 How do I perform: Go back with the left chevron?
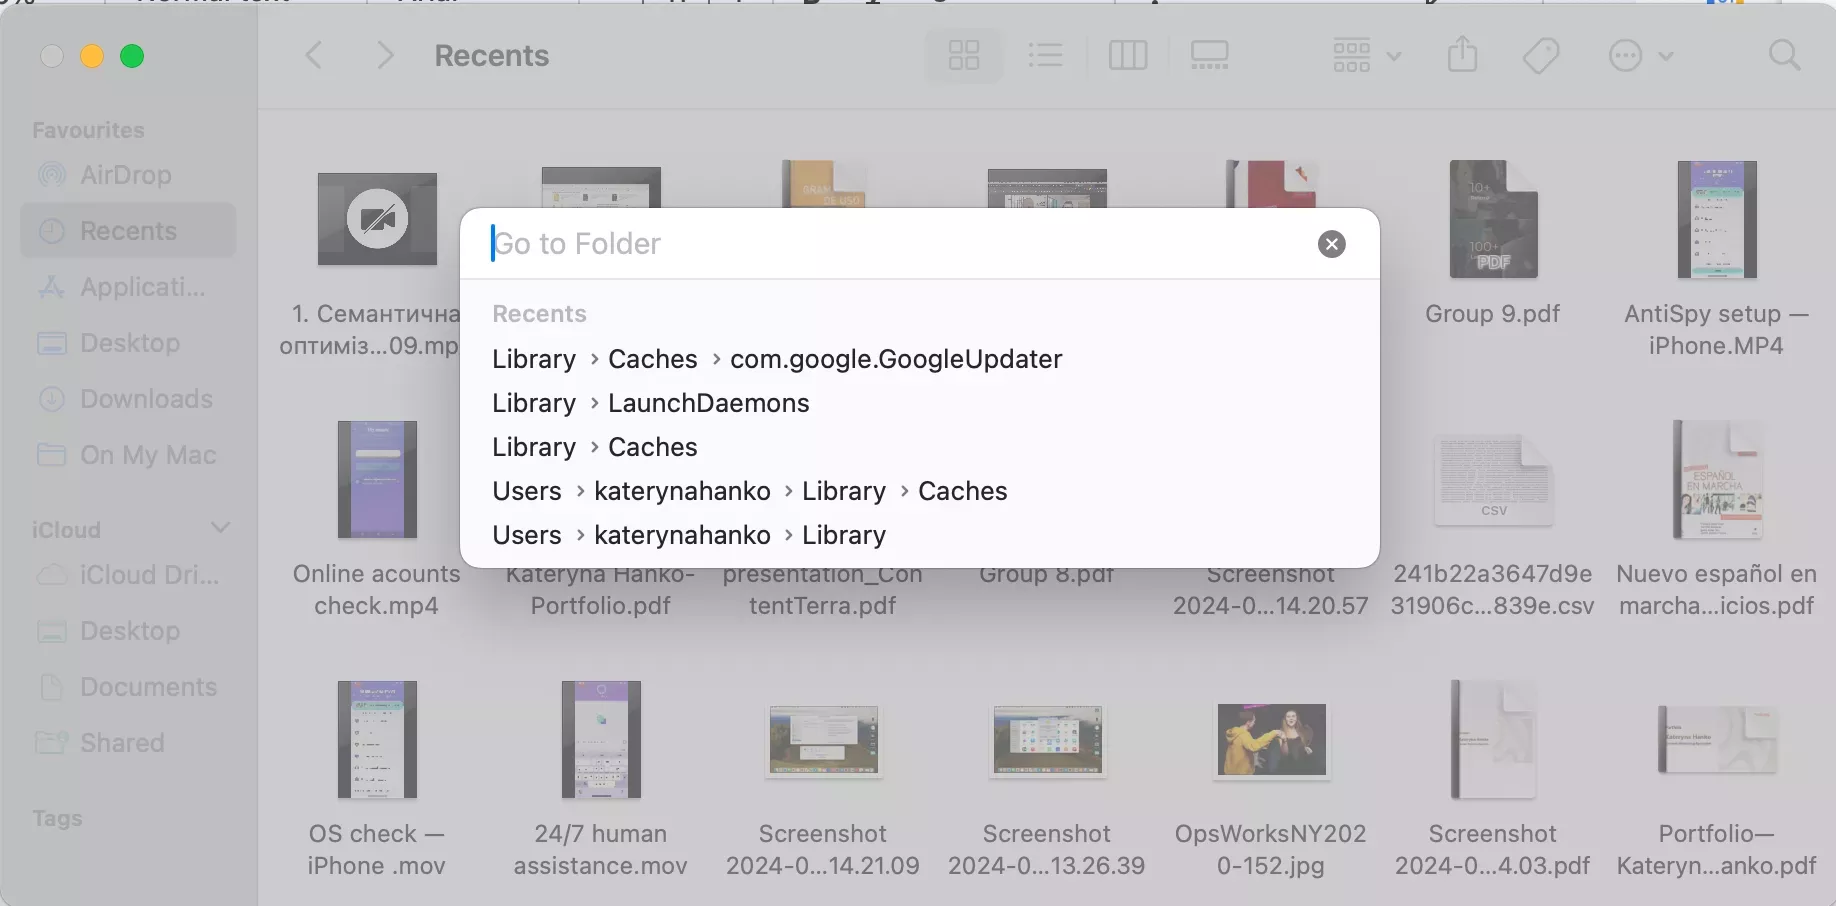coord(314,55)
